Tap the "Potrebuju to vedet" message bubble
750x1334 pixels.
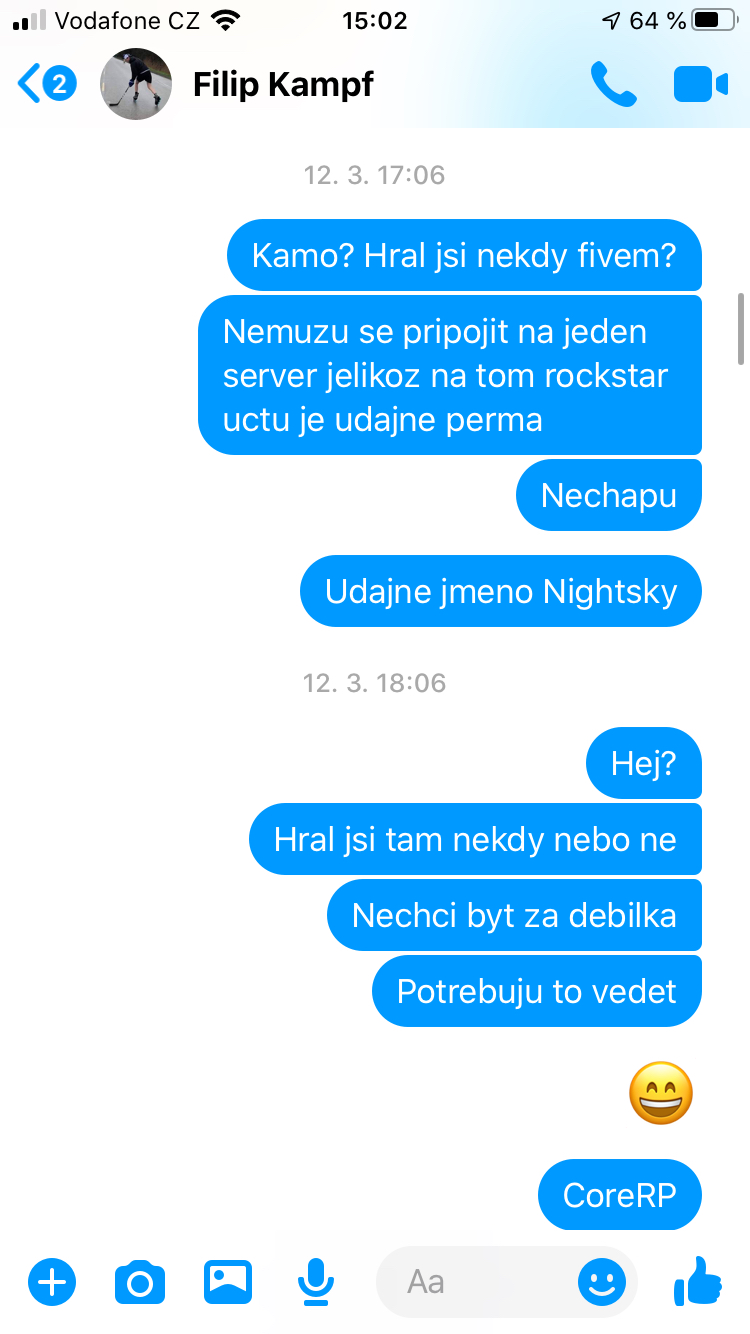[537, 991]
